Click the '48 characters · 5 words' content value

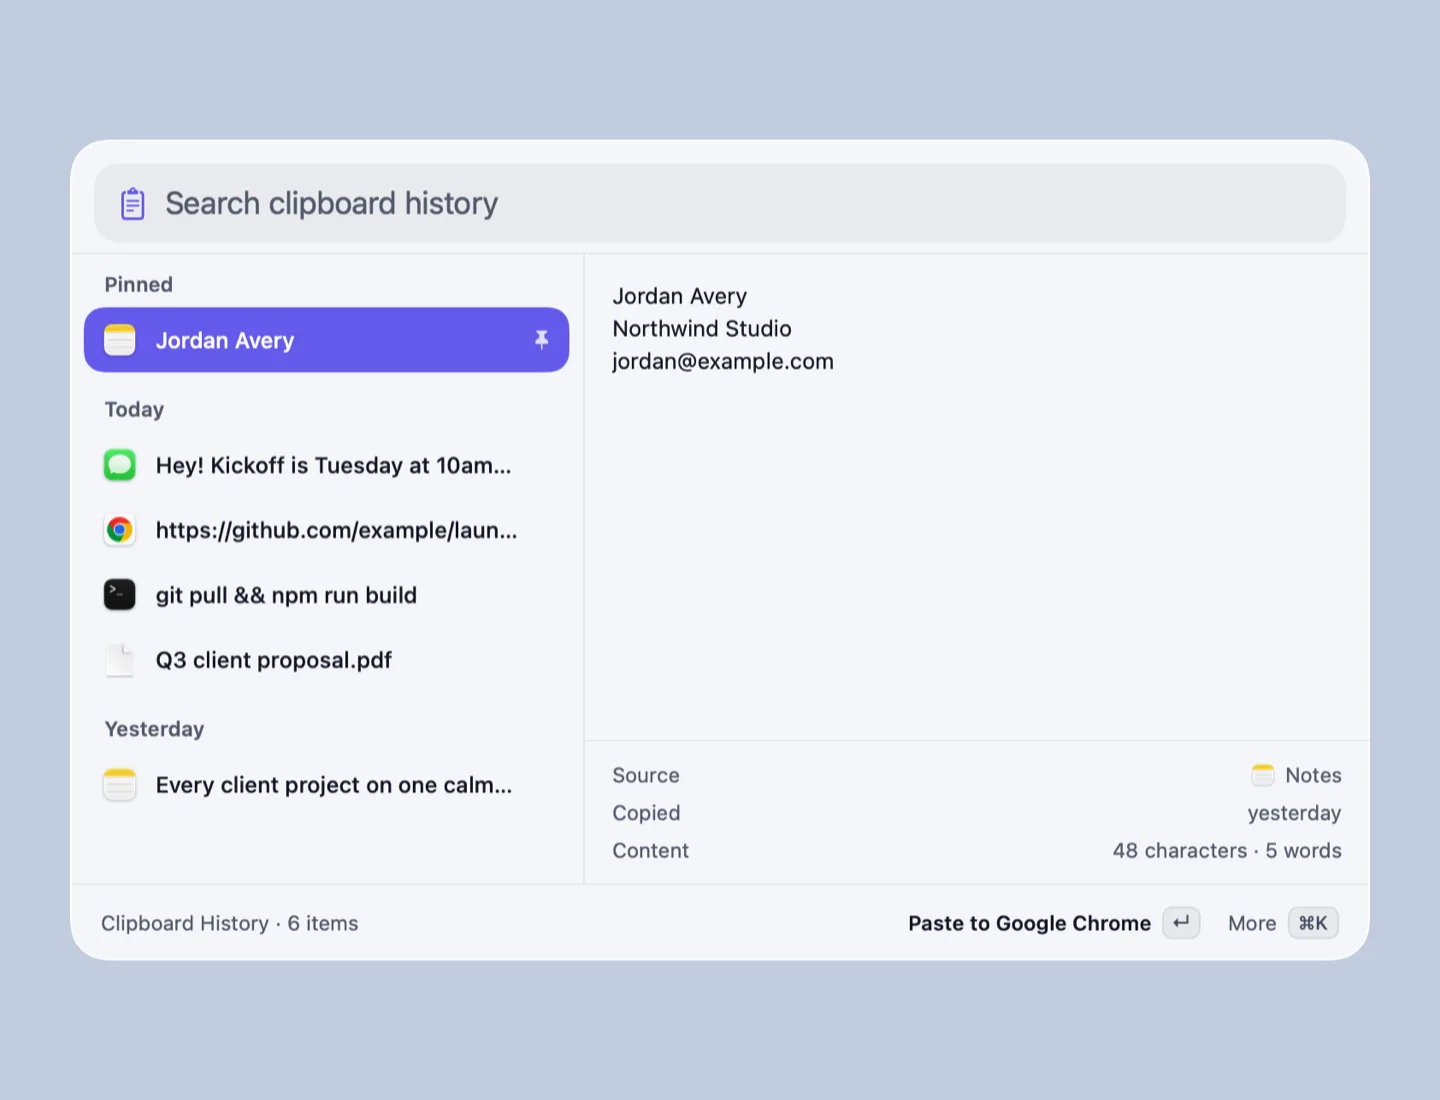point(1227,851)
